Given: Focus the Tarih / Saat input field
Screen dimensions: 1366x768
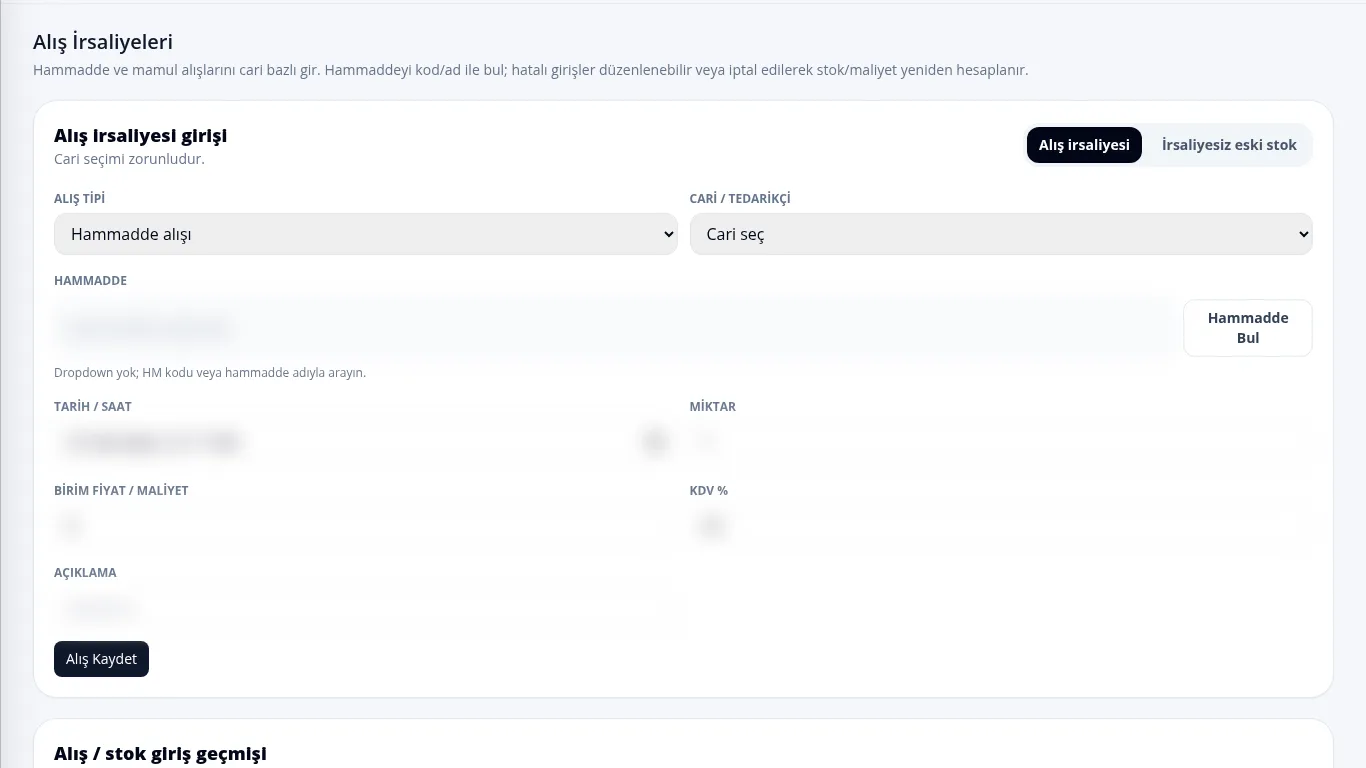Looking at the screenshot, I should coord(366,442).
